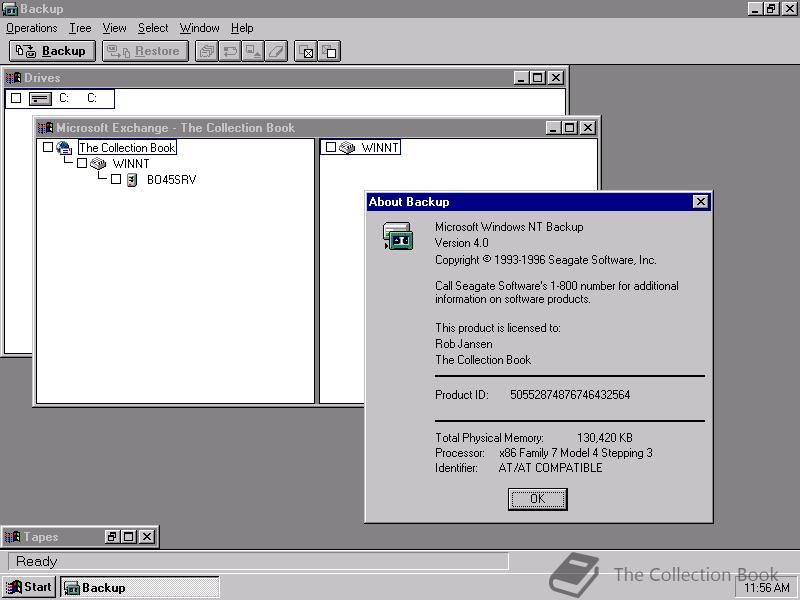Click the Check selected items toolbar icon

tap(306, 51)
